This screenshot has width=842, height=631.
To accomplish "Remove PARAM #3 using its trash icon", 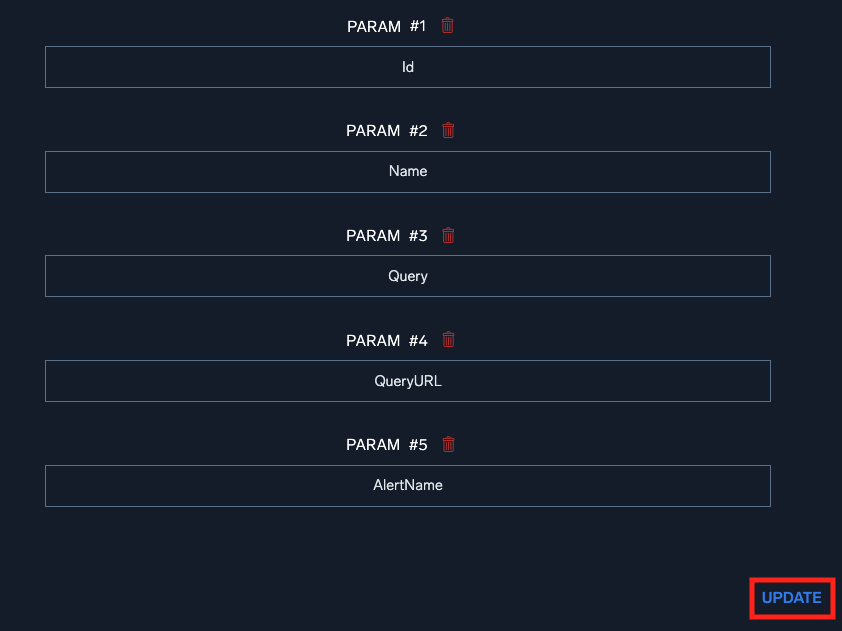I will tap(449, 235).
